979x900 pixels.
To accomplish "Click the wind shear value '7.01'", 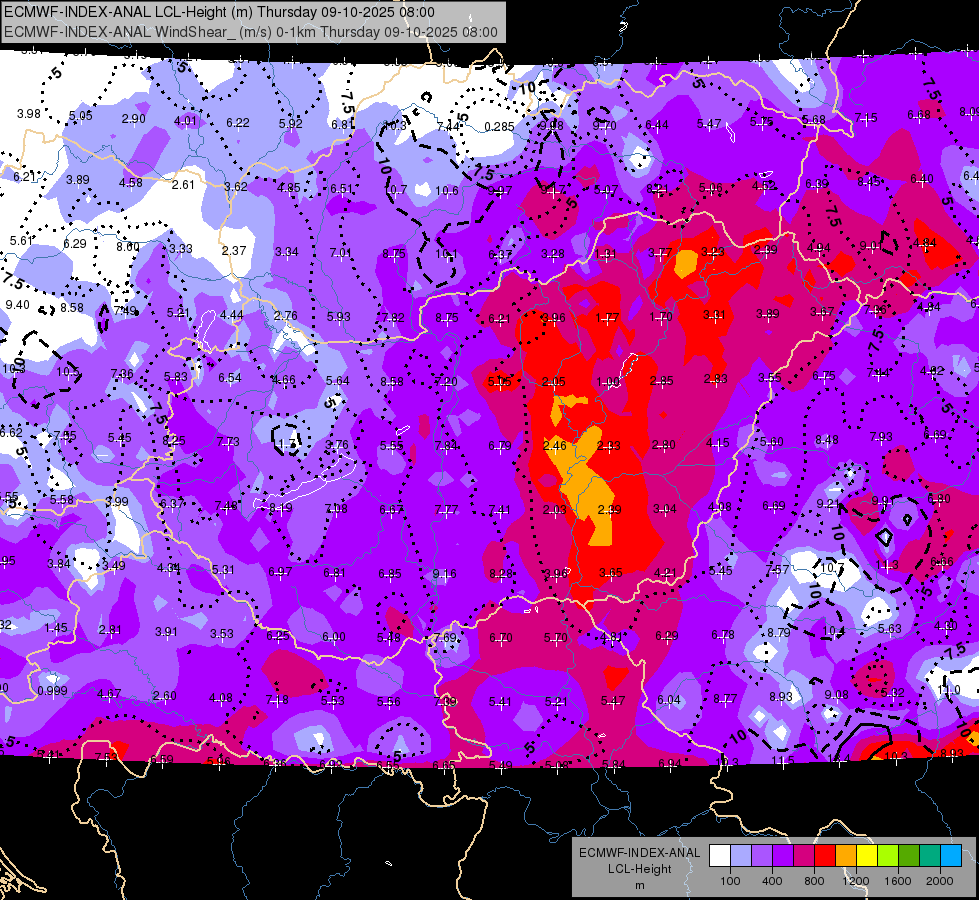I will [x=341, y=253].
